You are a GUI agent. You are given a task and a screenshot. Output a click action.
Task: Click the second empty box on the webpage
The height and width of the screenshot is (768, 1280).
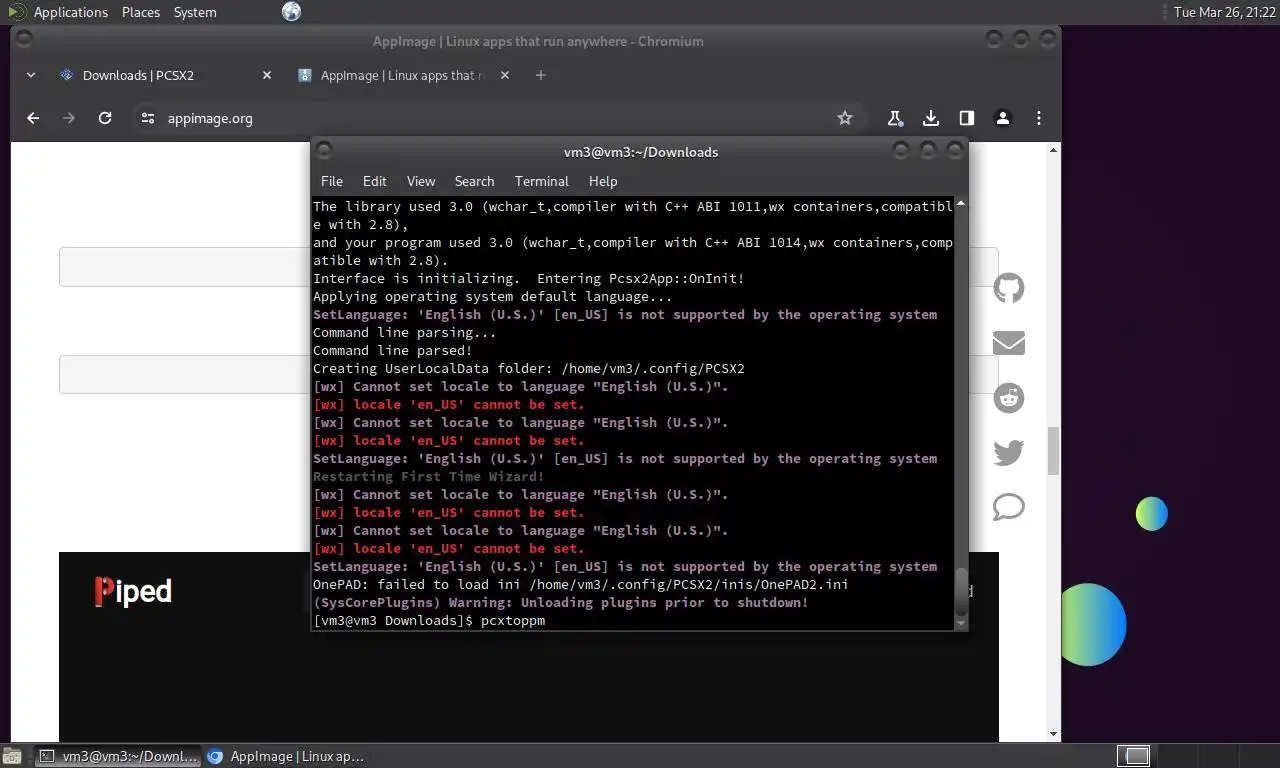point(185,374)
